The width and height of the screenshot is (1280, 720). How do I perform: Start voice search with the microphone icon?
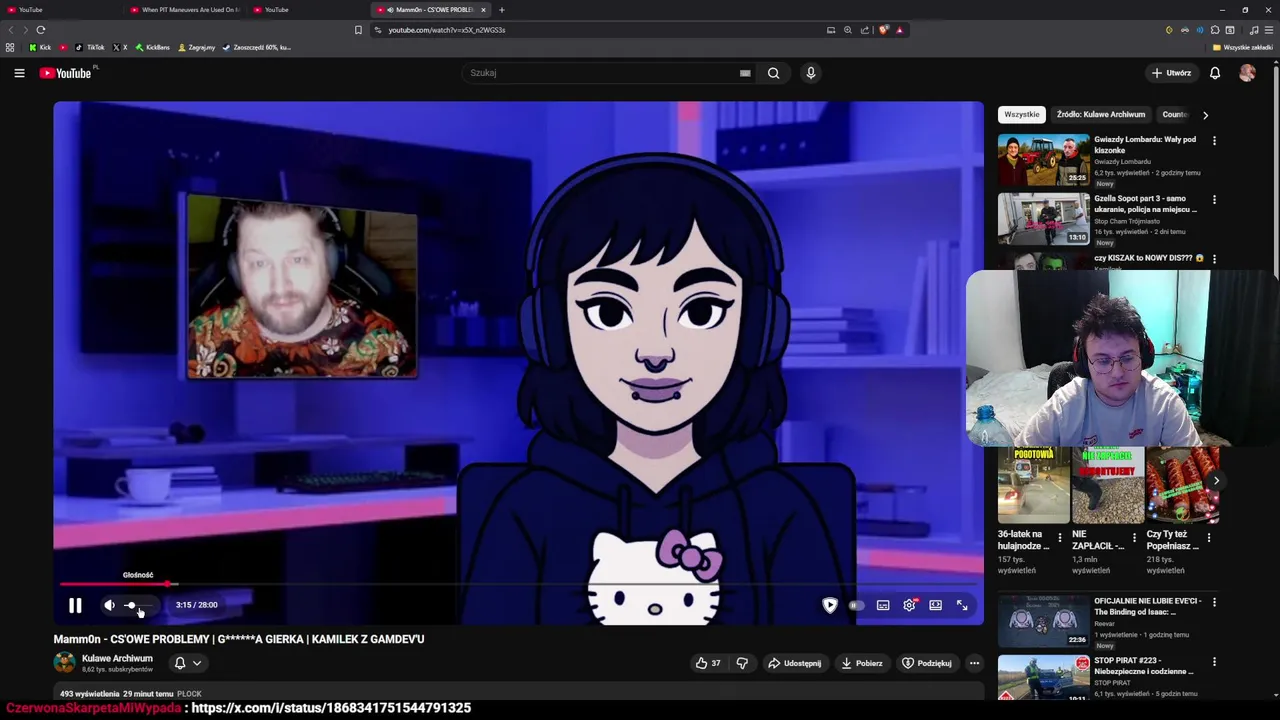[811, 73]
